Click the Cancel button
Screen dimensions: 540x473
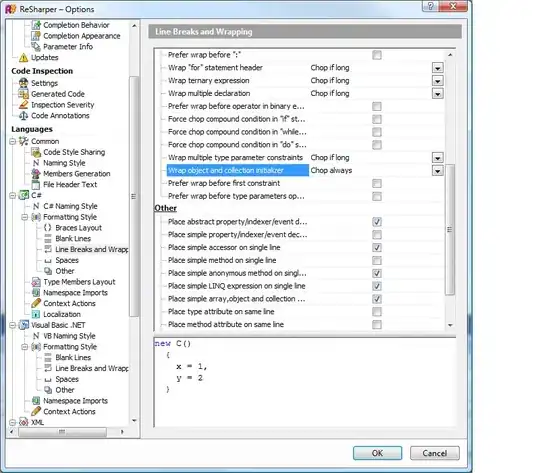(x=435, y=453)
